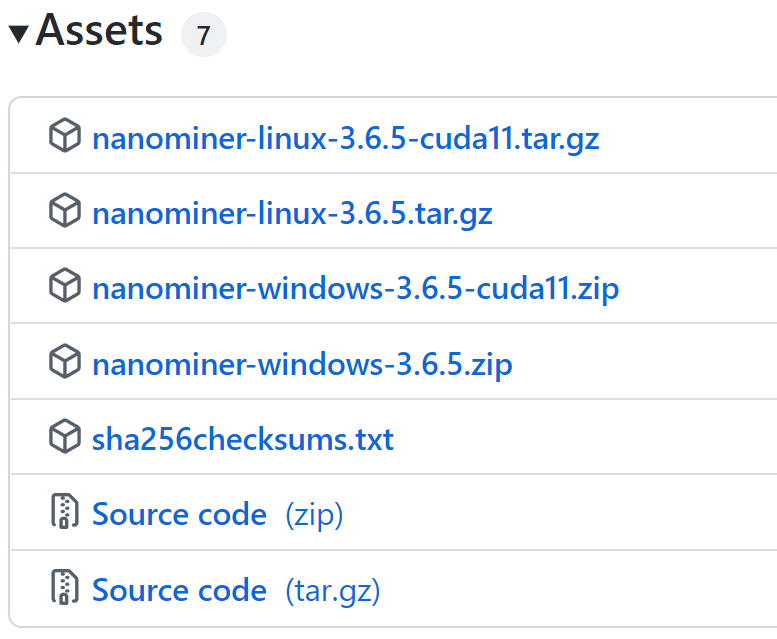Click package icon beside nanominer-linux-3.6.5.tar.gz
Viewport: 777px width, 639px height.
(65, 211)
